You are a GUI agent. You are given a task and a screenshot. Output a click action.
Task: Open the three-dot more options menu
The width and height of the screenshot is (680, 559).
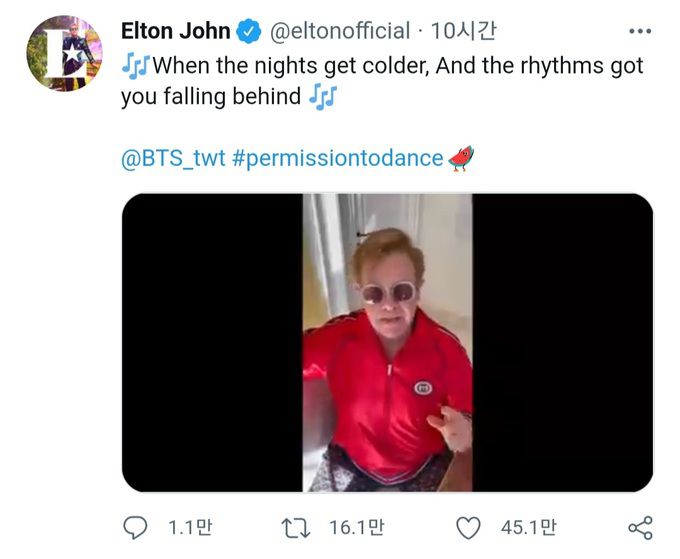pos(639,31)
